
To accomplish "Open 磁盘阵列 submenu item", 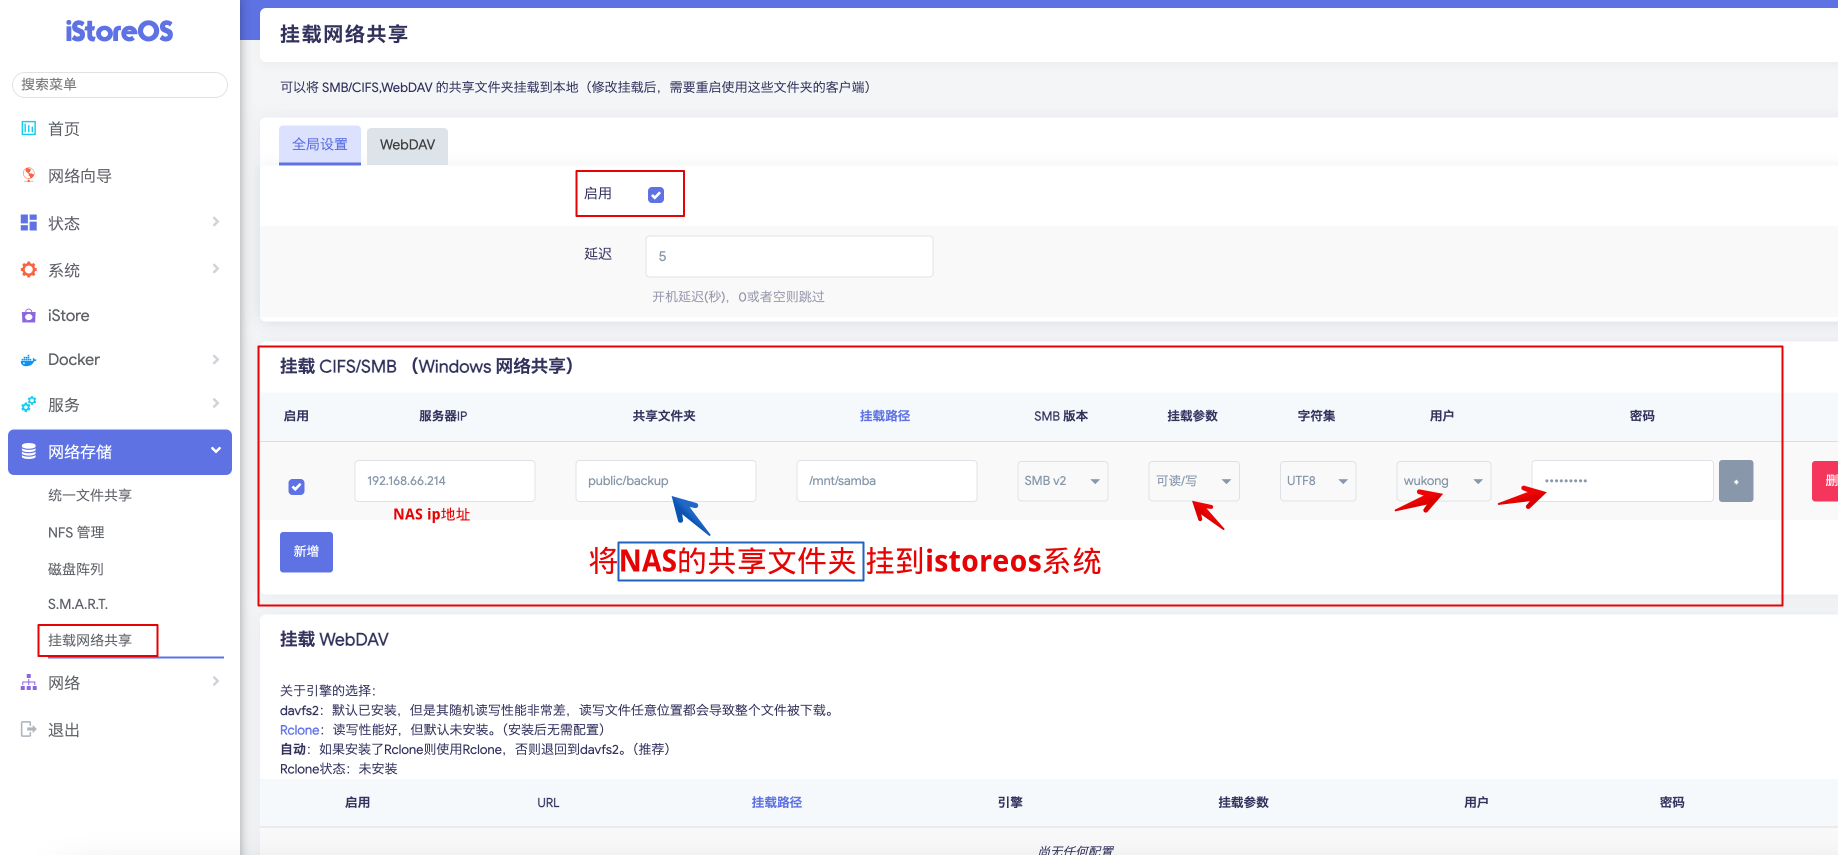I will pyautogui.click(x=76, y=569).
